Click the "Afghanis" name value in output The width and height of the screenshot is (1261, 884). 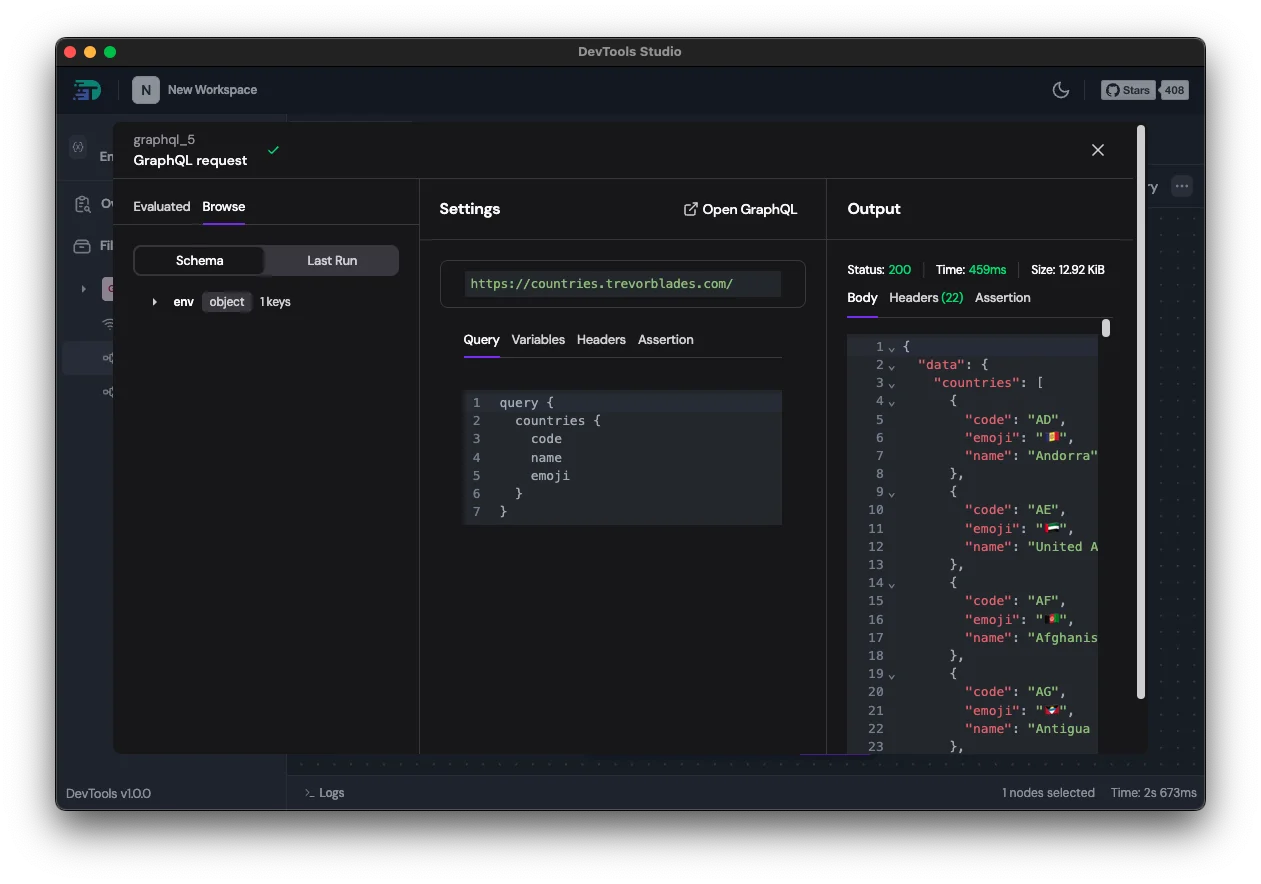(1063, 638)
